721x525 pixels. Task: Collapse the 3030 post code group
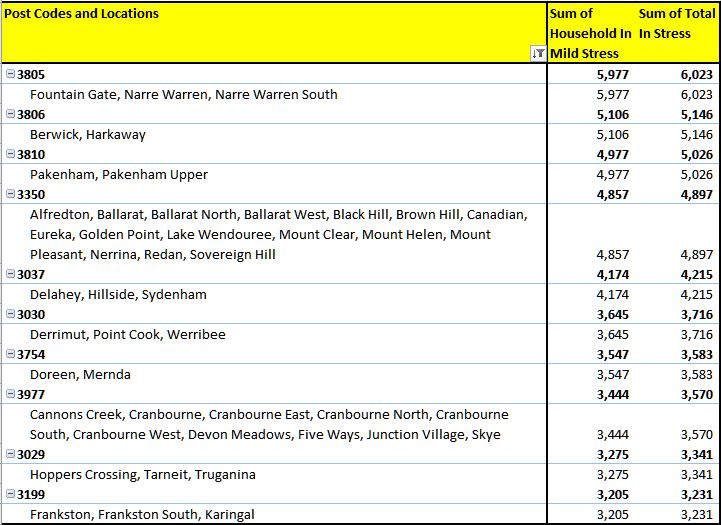click(10, 314)
